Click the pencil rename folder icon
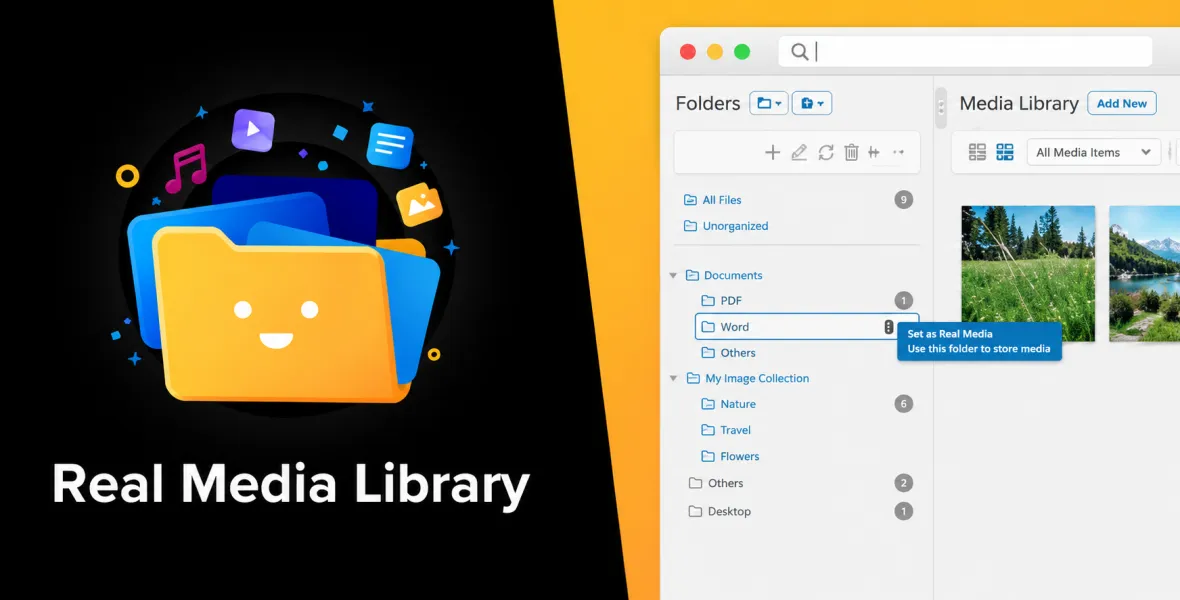Screen dimensions: 1180x600 click(799, 153)
